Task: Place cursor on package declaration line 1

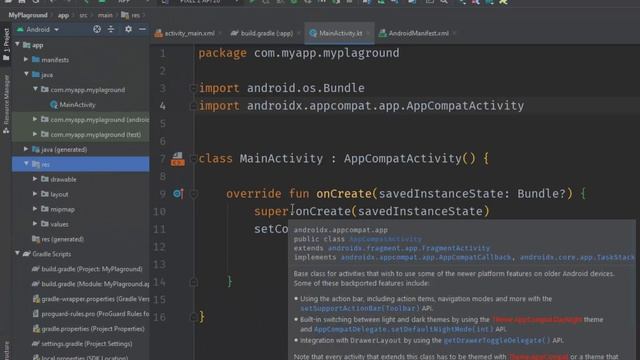Action: [299, 53]
